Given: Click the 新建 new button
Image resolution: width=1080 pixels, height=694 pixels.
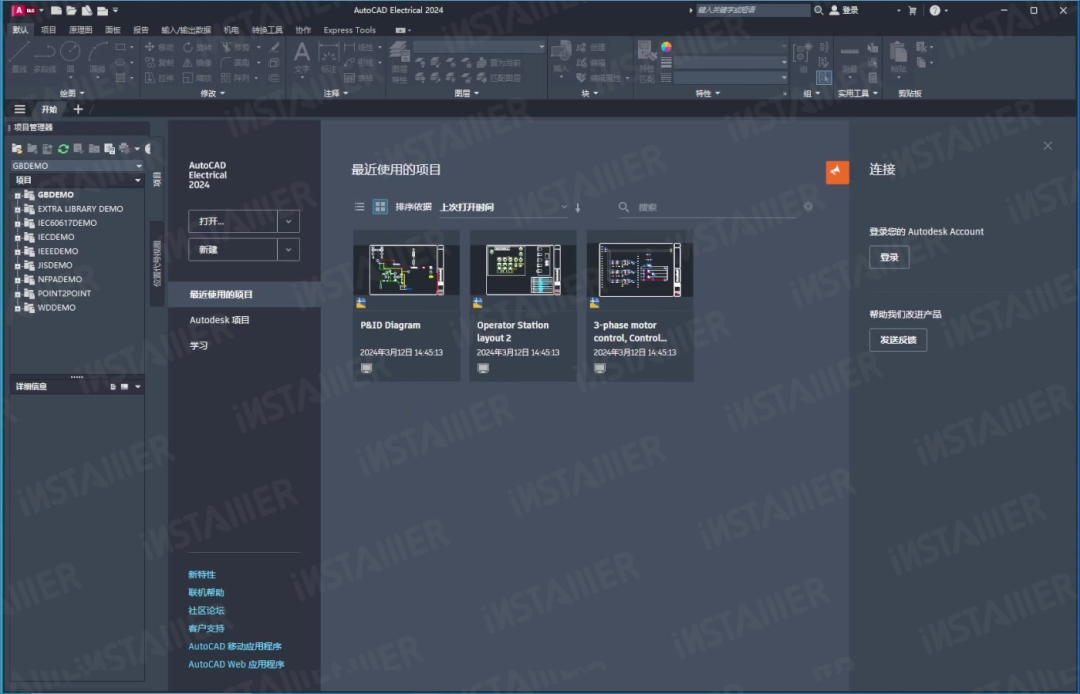Looking at the screenshot, I should (x=233, y=250).
